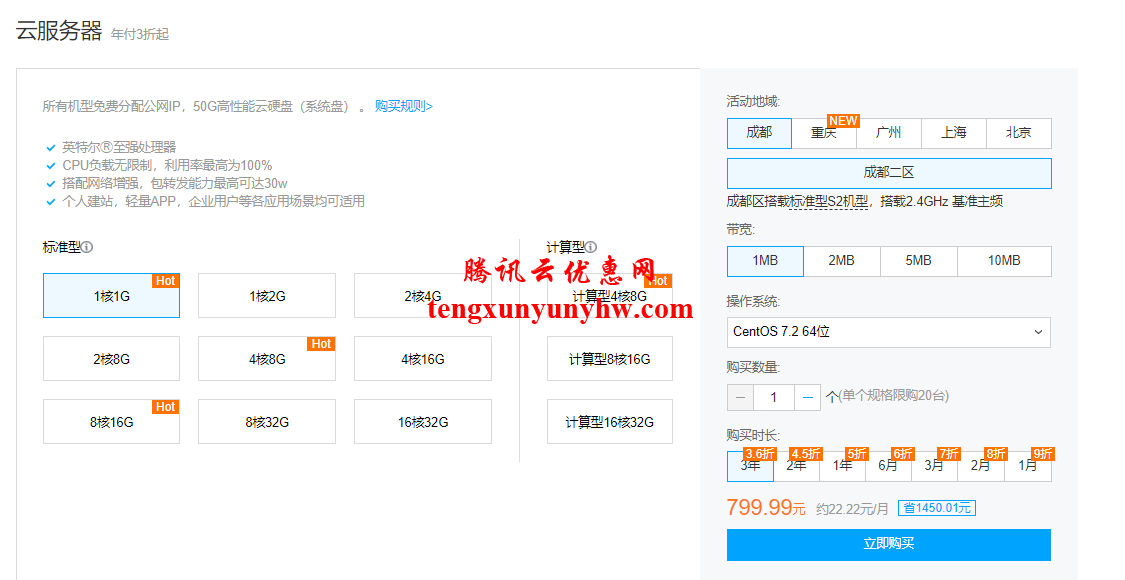Pick the 4核16G configuration
Viewport: 1125px width, 580px height.
pyautogui.click(x=423, y=359)
